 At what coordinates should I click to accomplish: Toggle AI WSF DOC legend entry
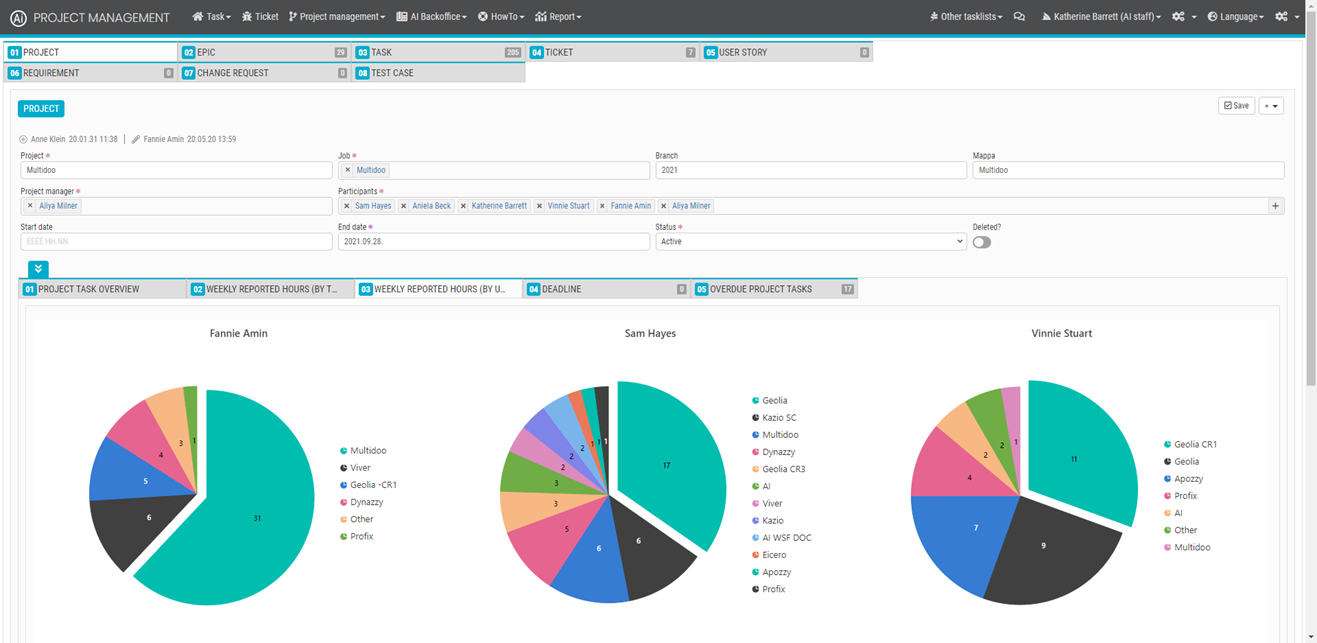coord(781,538)
